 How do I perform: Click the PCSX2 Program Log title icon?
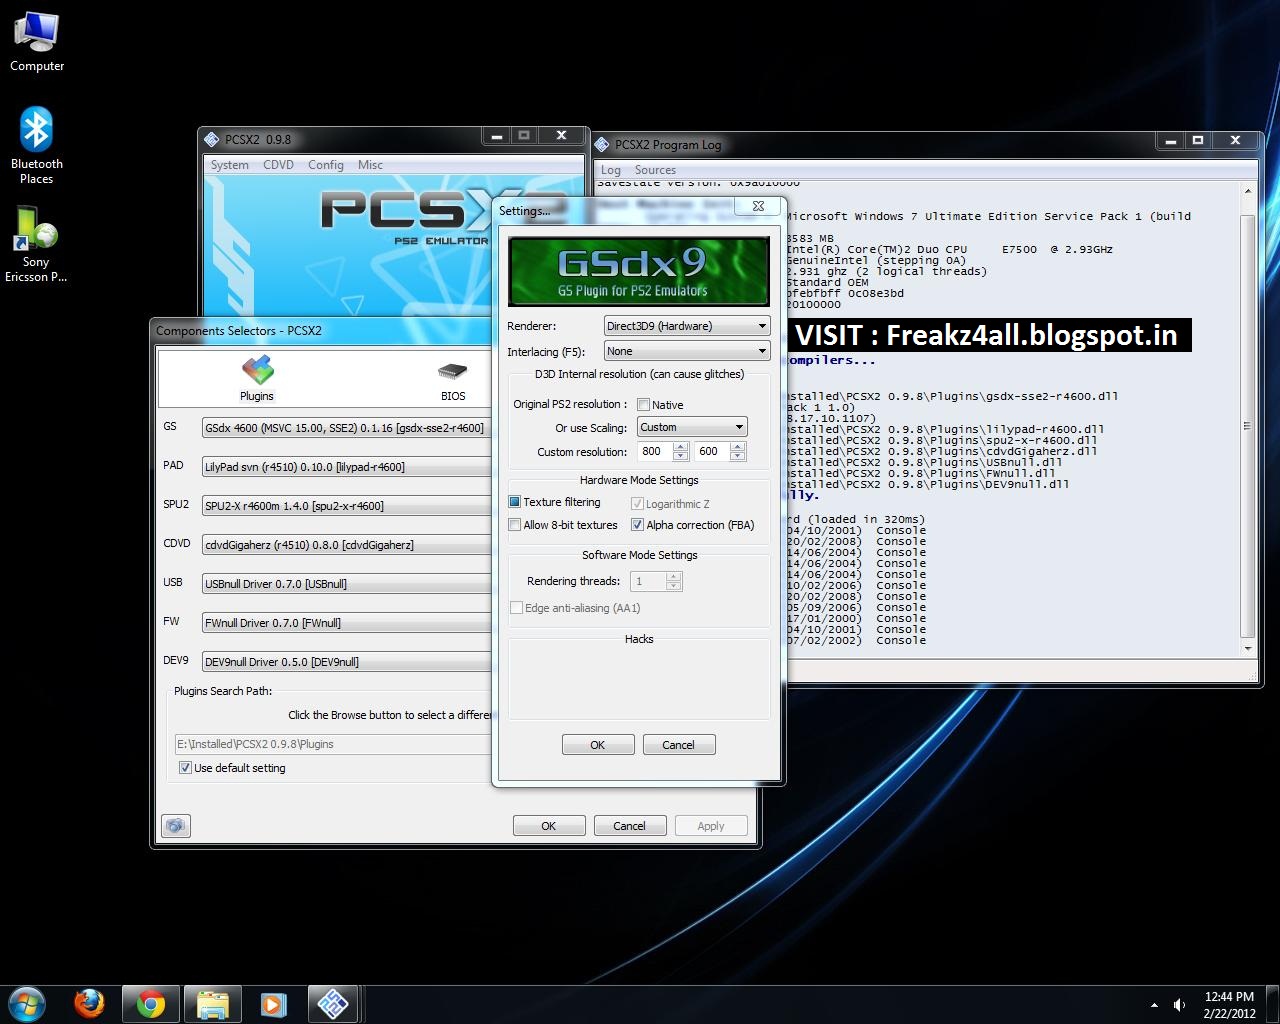pyautogui.click(x=602, y=145)
